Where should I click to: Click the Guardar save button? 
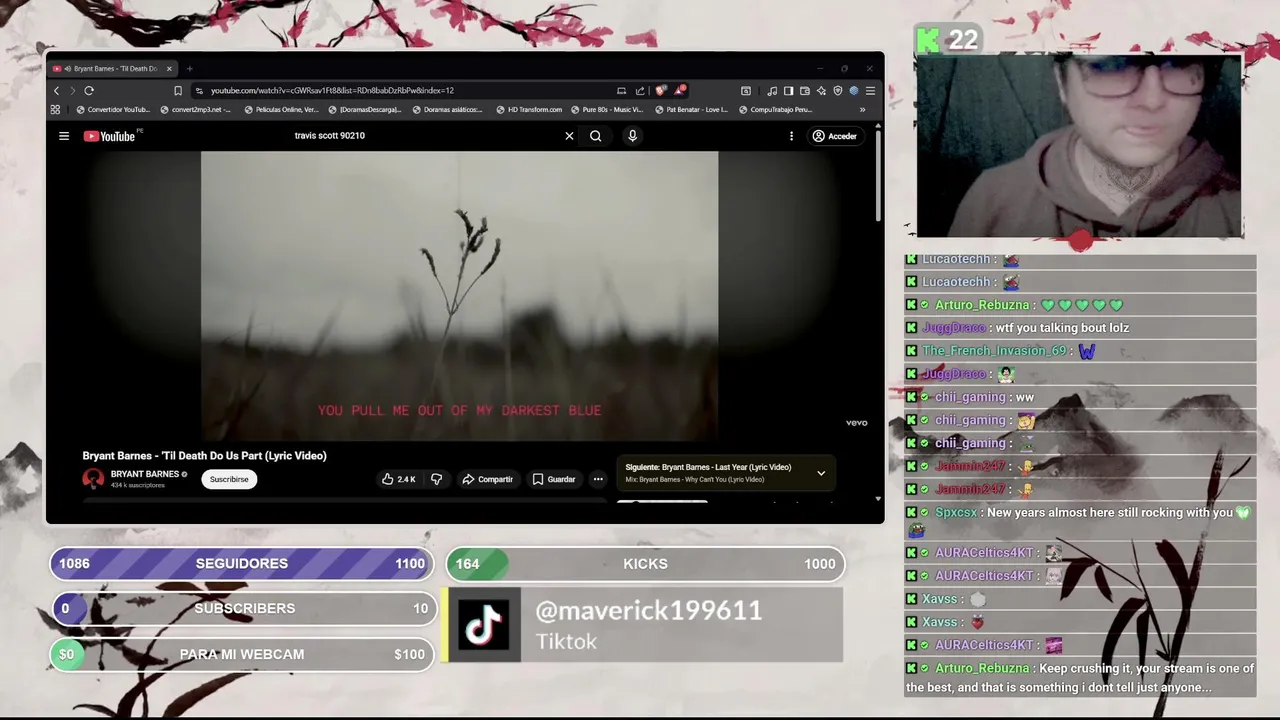[x=553, y=479]
